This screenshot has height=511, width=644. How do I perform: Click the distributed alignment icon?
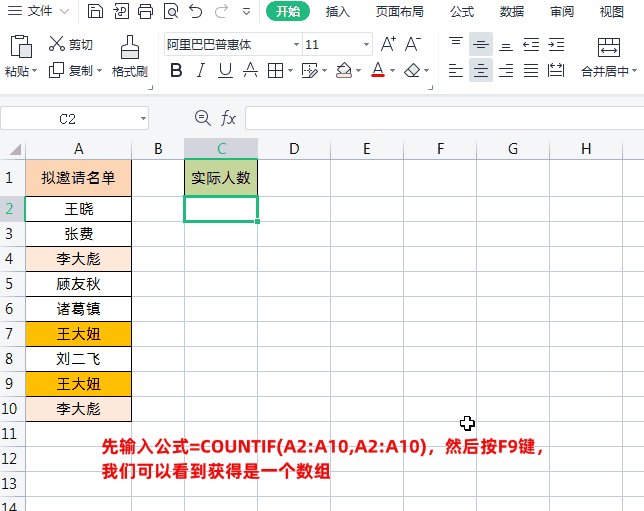[x=556, y=71]
